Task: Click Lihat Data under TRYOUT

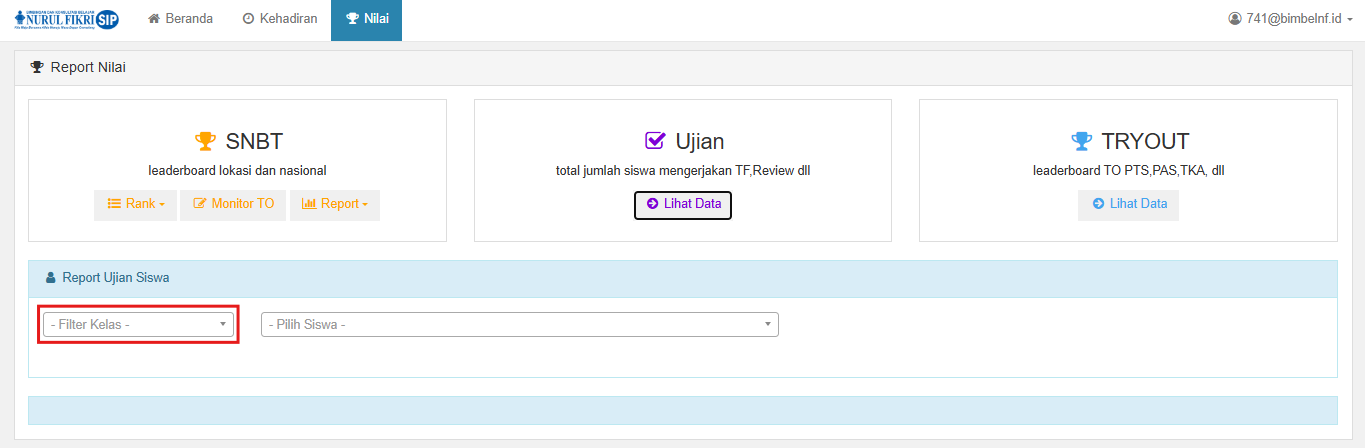Action: [x=1128, y=204]
